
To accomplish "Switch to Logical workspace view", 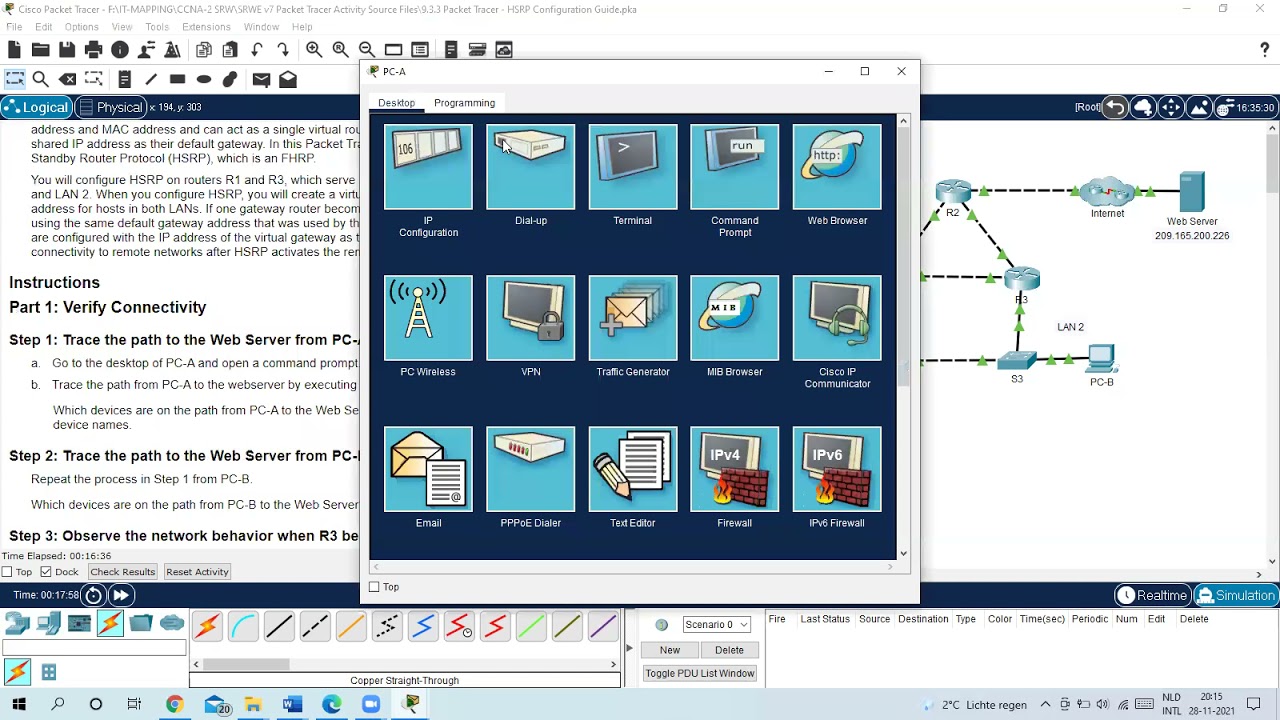I will click(x=36, y=107).
